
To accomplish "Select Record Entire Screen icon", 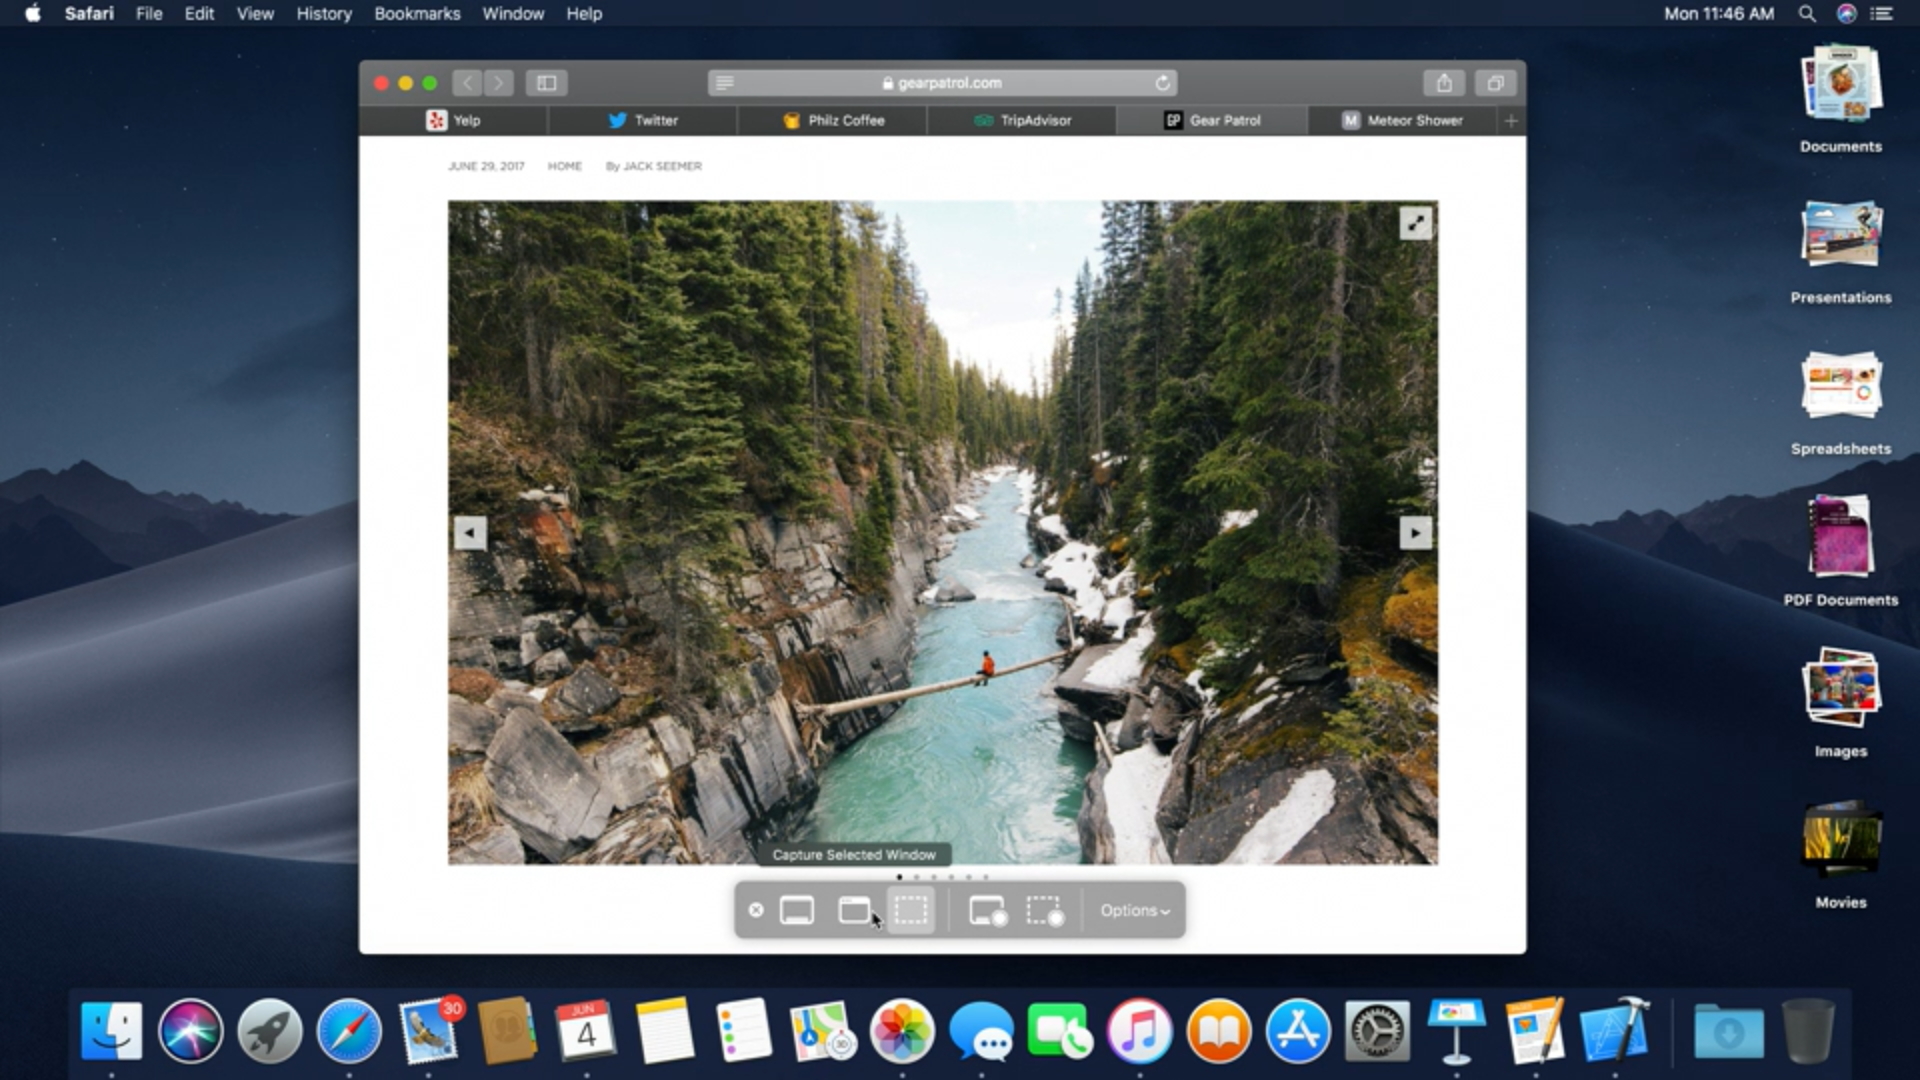I will coord(987,910).
